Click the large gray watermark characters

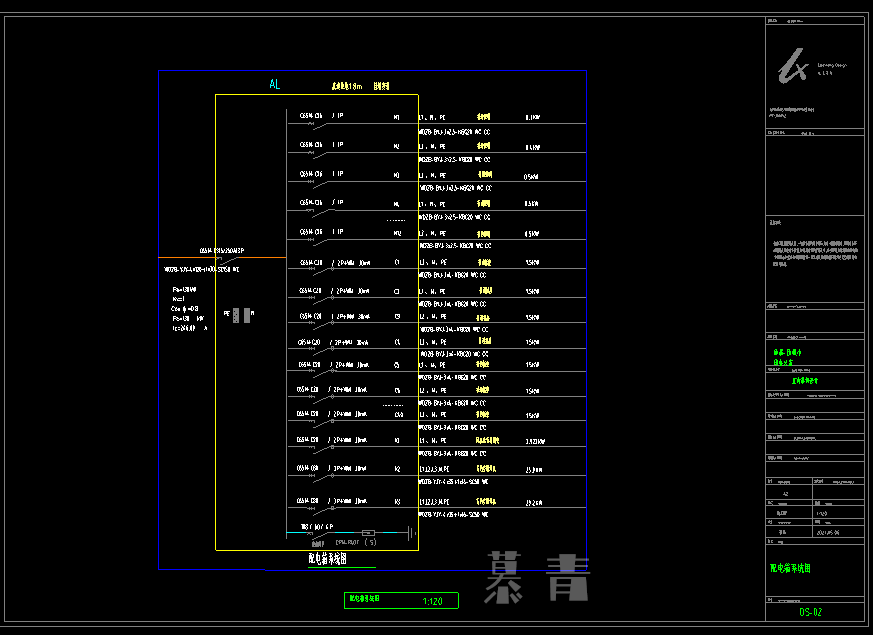[537, 577]
